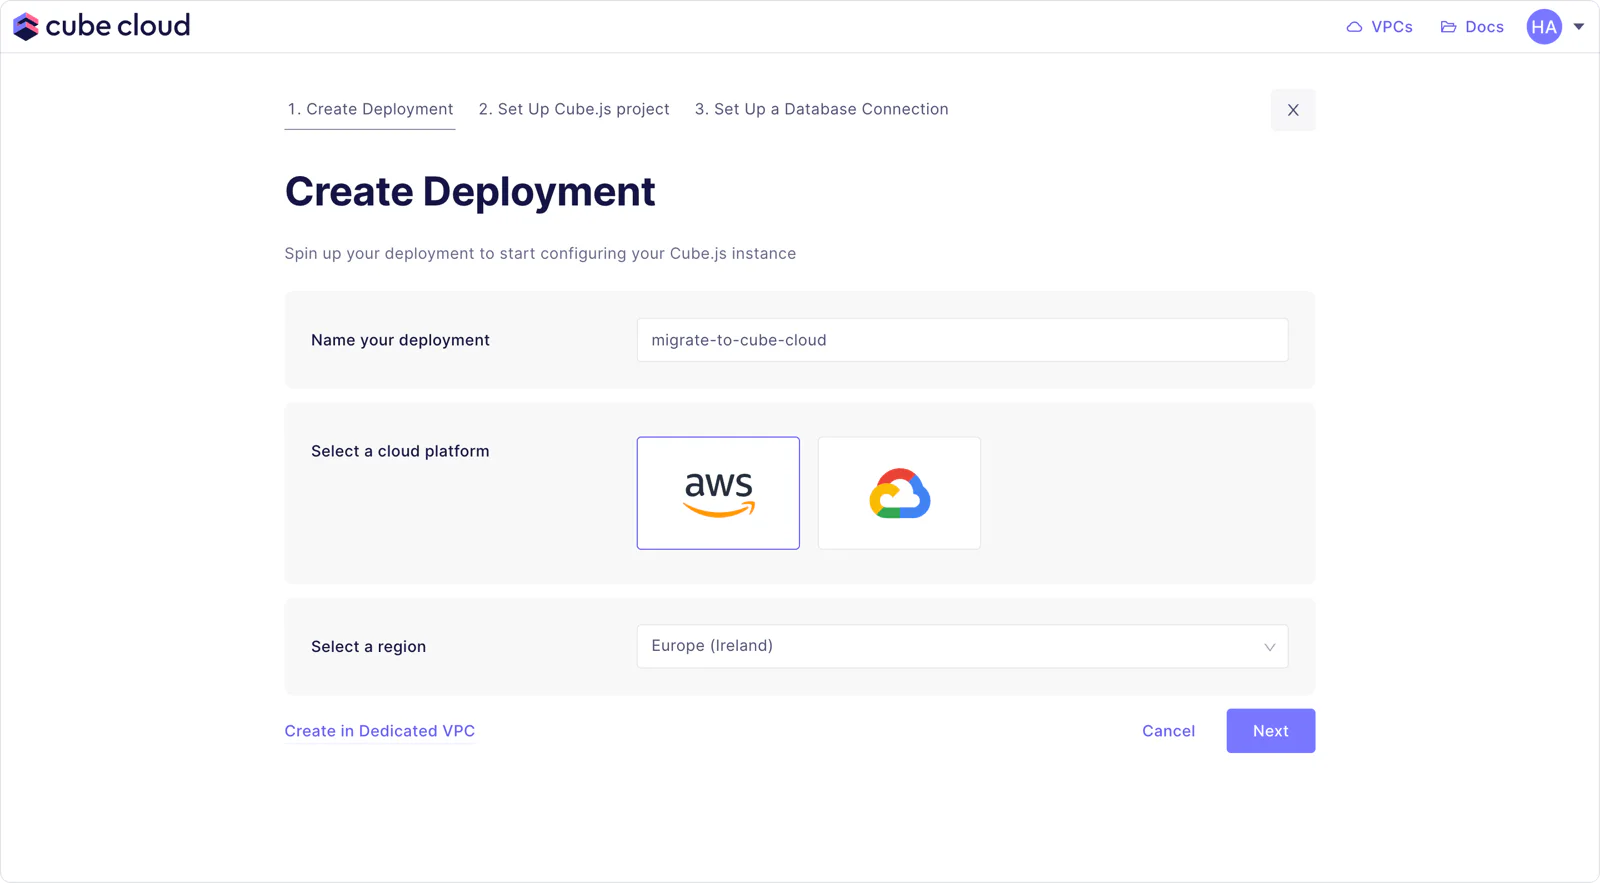Image resolution: width=1600 pixels, height=883 pixels.
Task: Click the Spin up your deployment description
Action: click(x=540, y=254)
